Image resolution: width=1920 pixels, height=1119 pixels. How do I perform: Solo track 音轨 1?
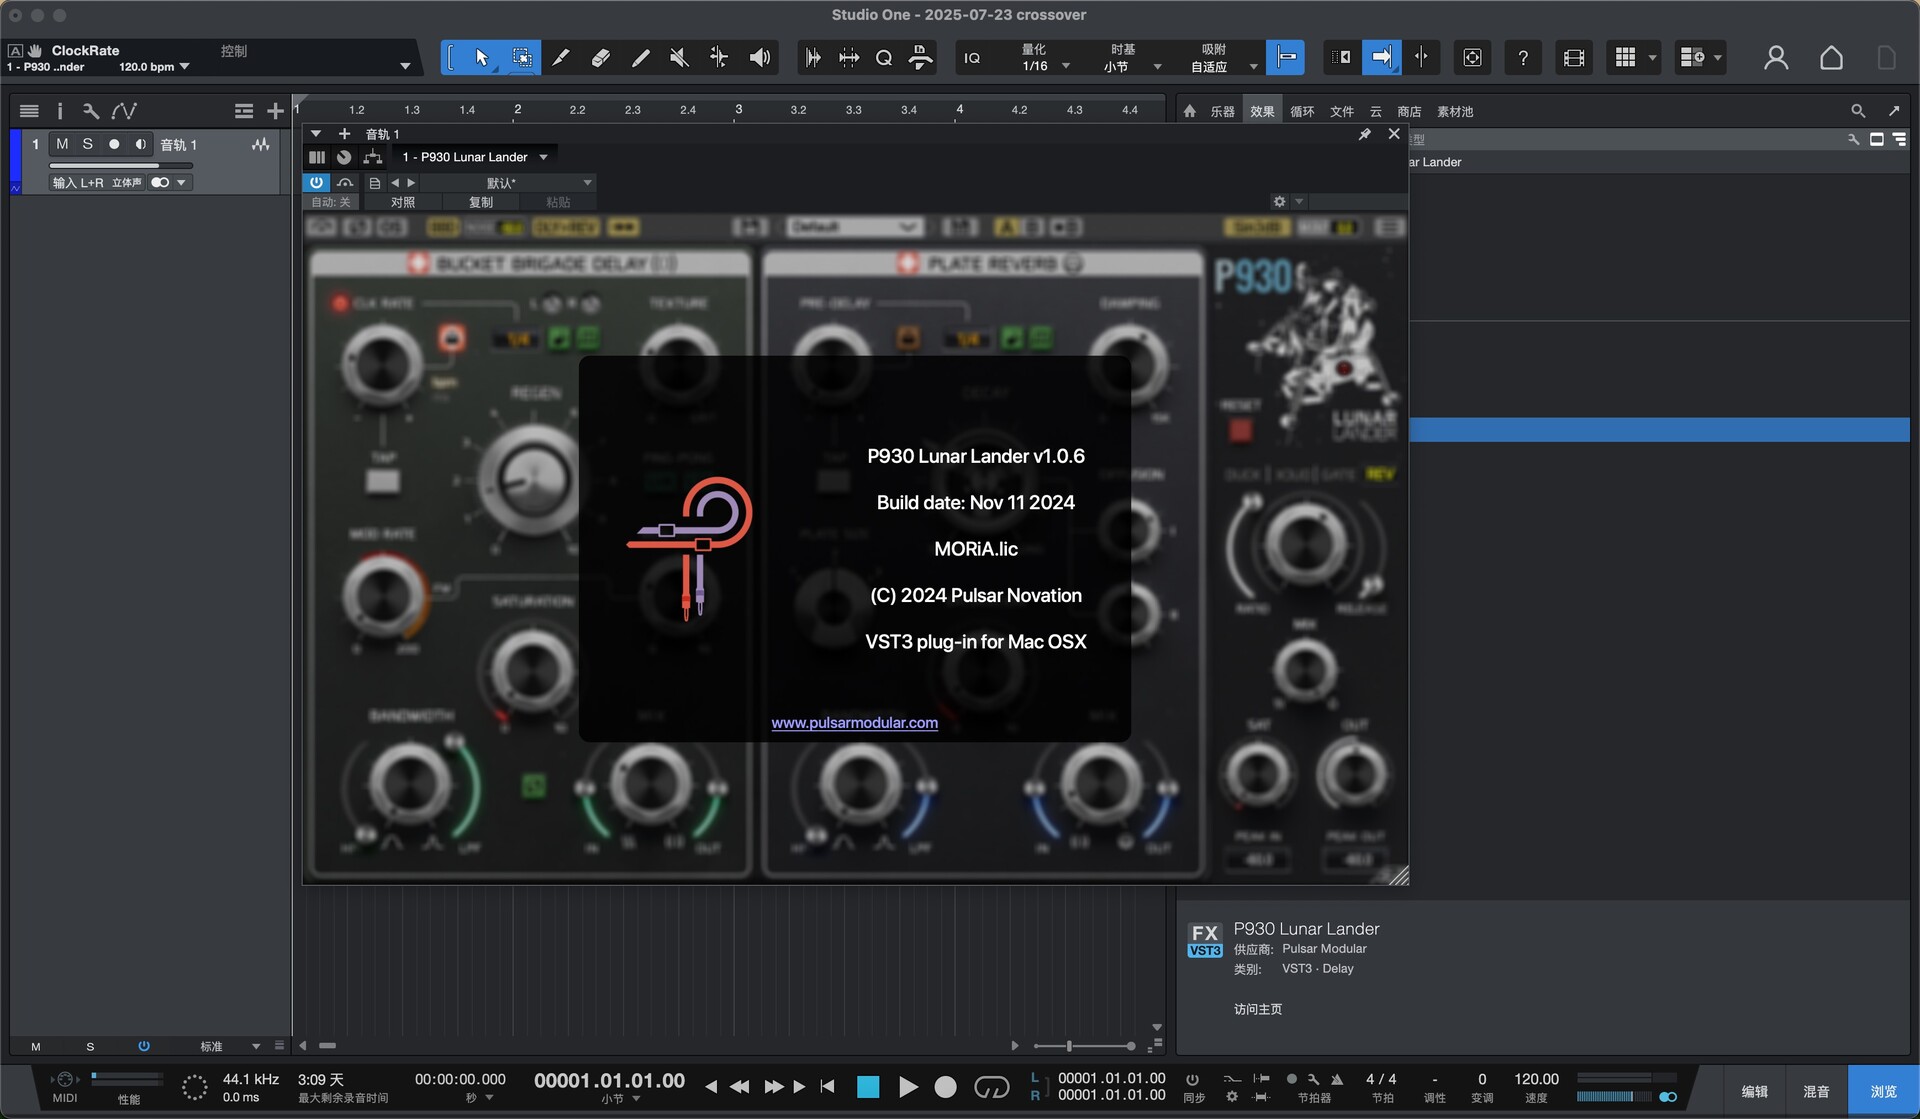pos(88,144)
